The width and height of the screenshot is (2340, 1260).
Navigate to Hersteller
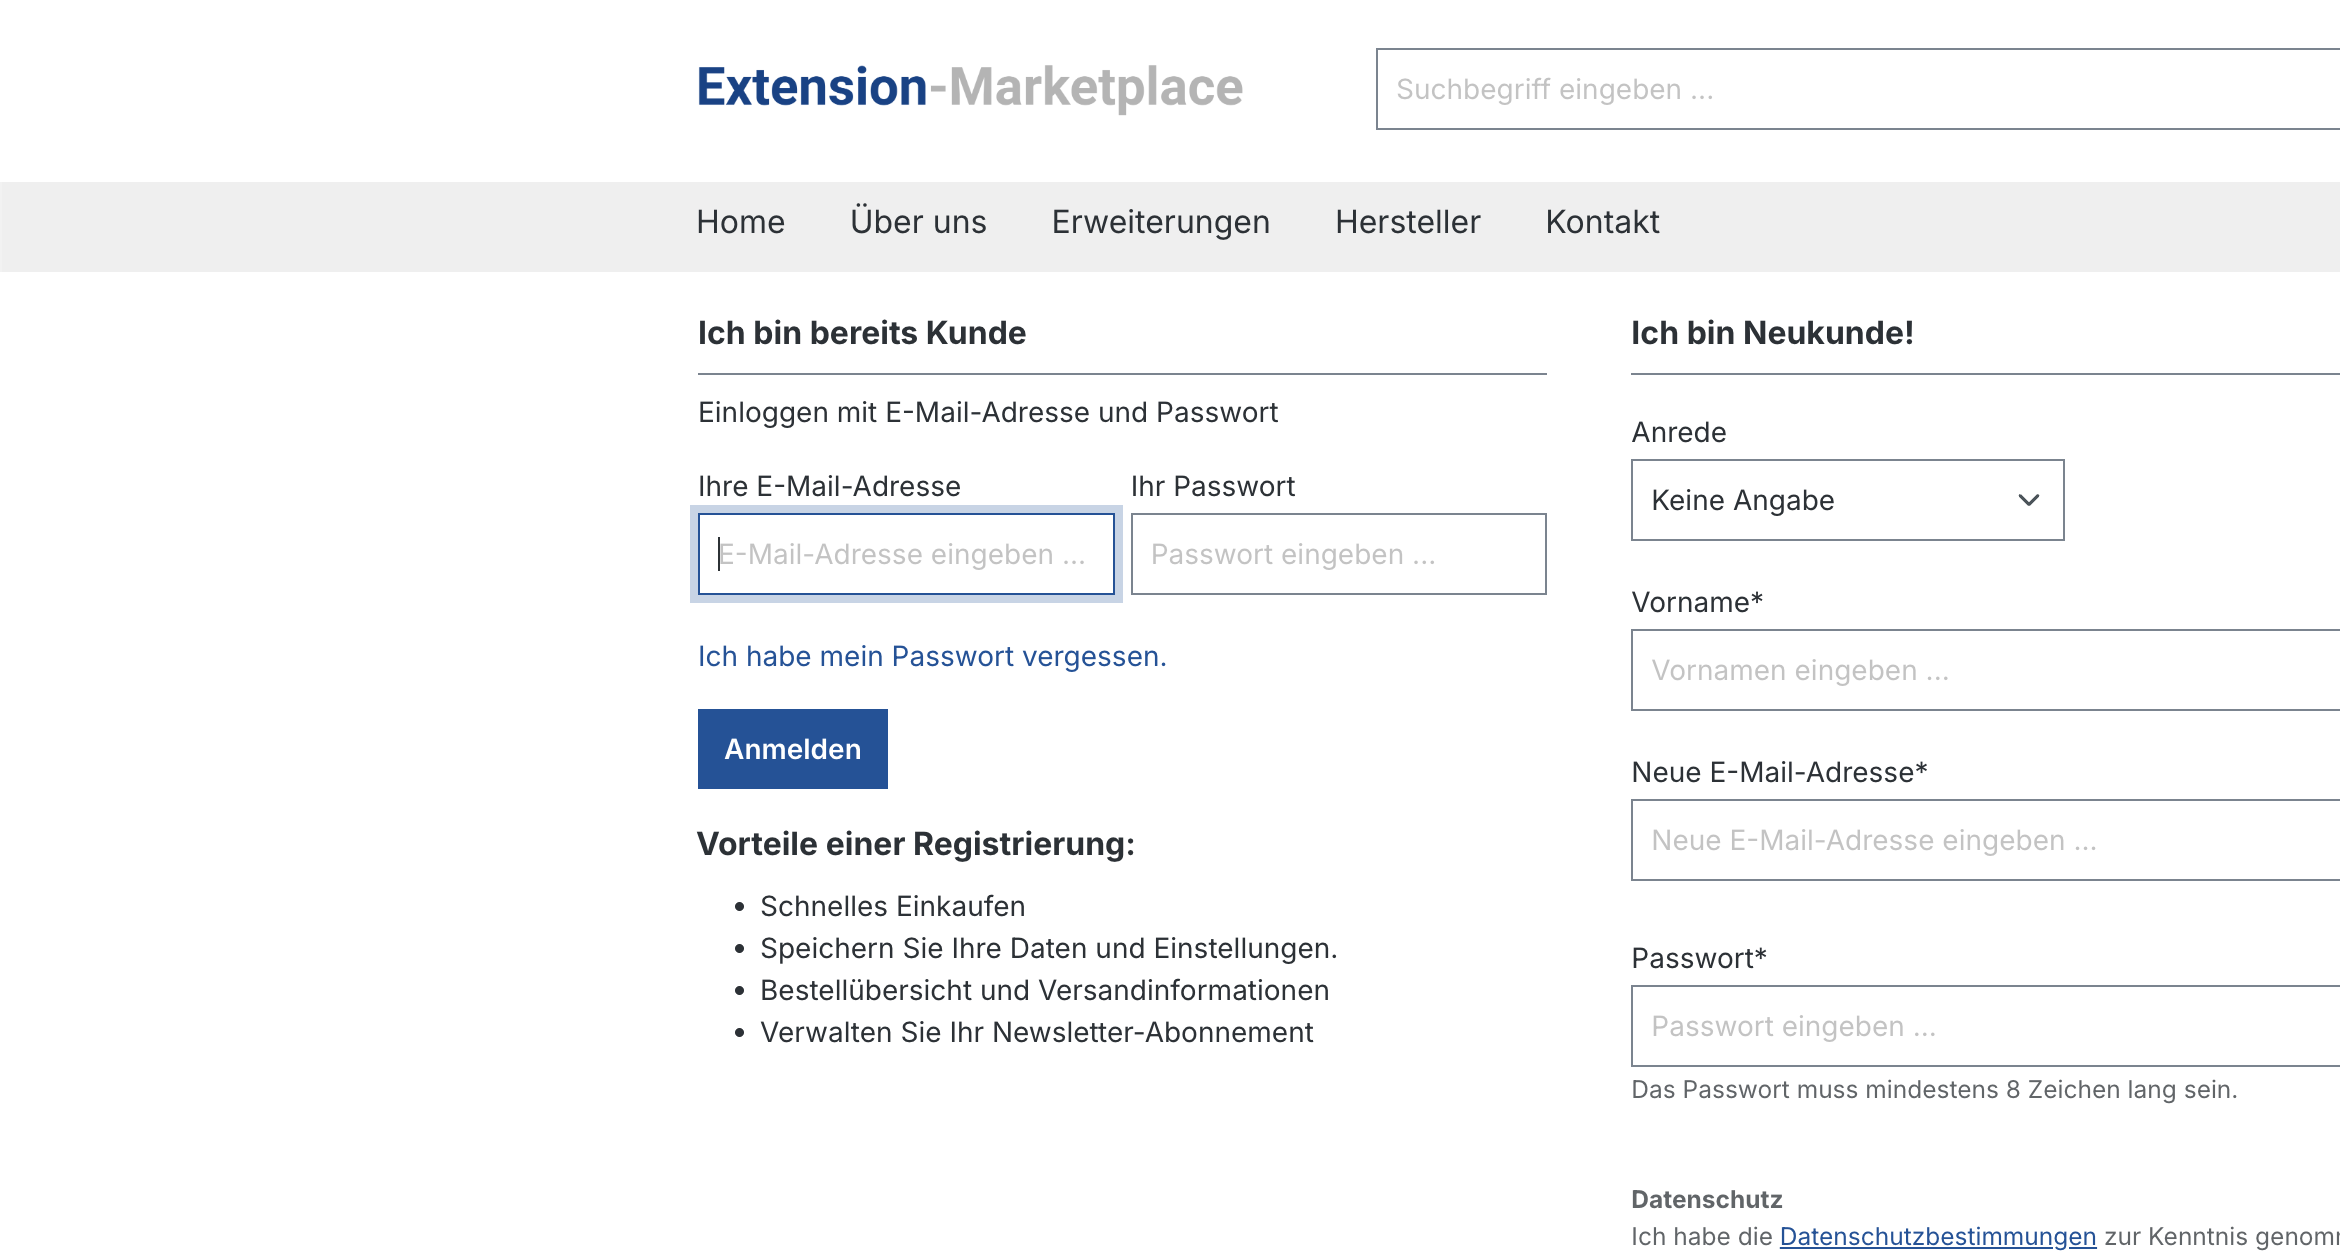[x=1407, y=222]
